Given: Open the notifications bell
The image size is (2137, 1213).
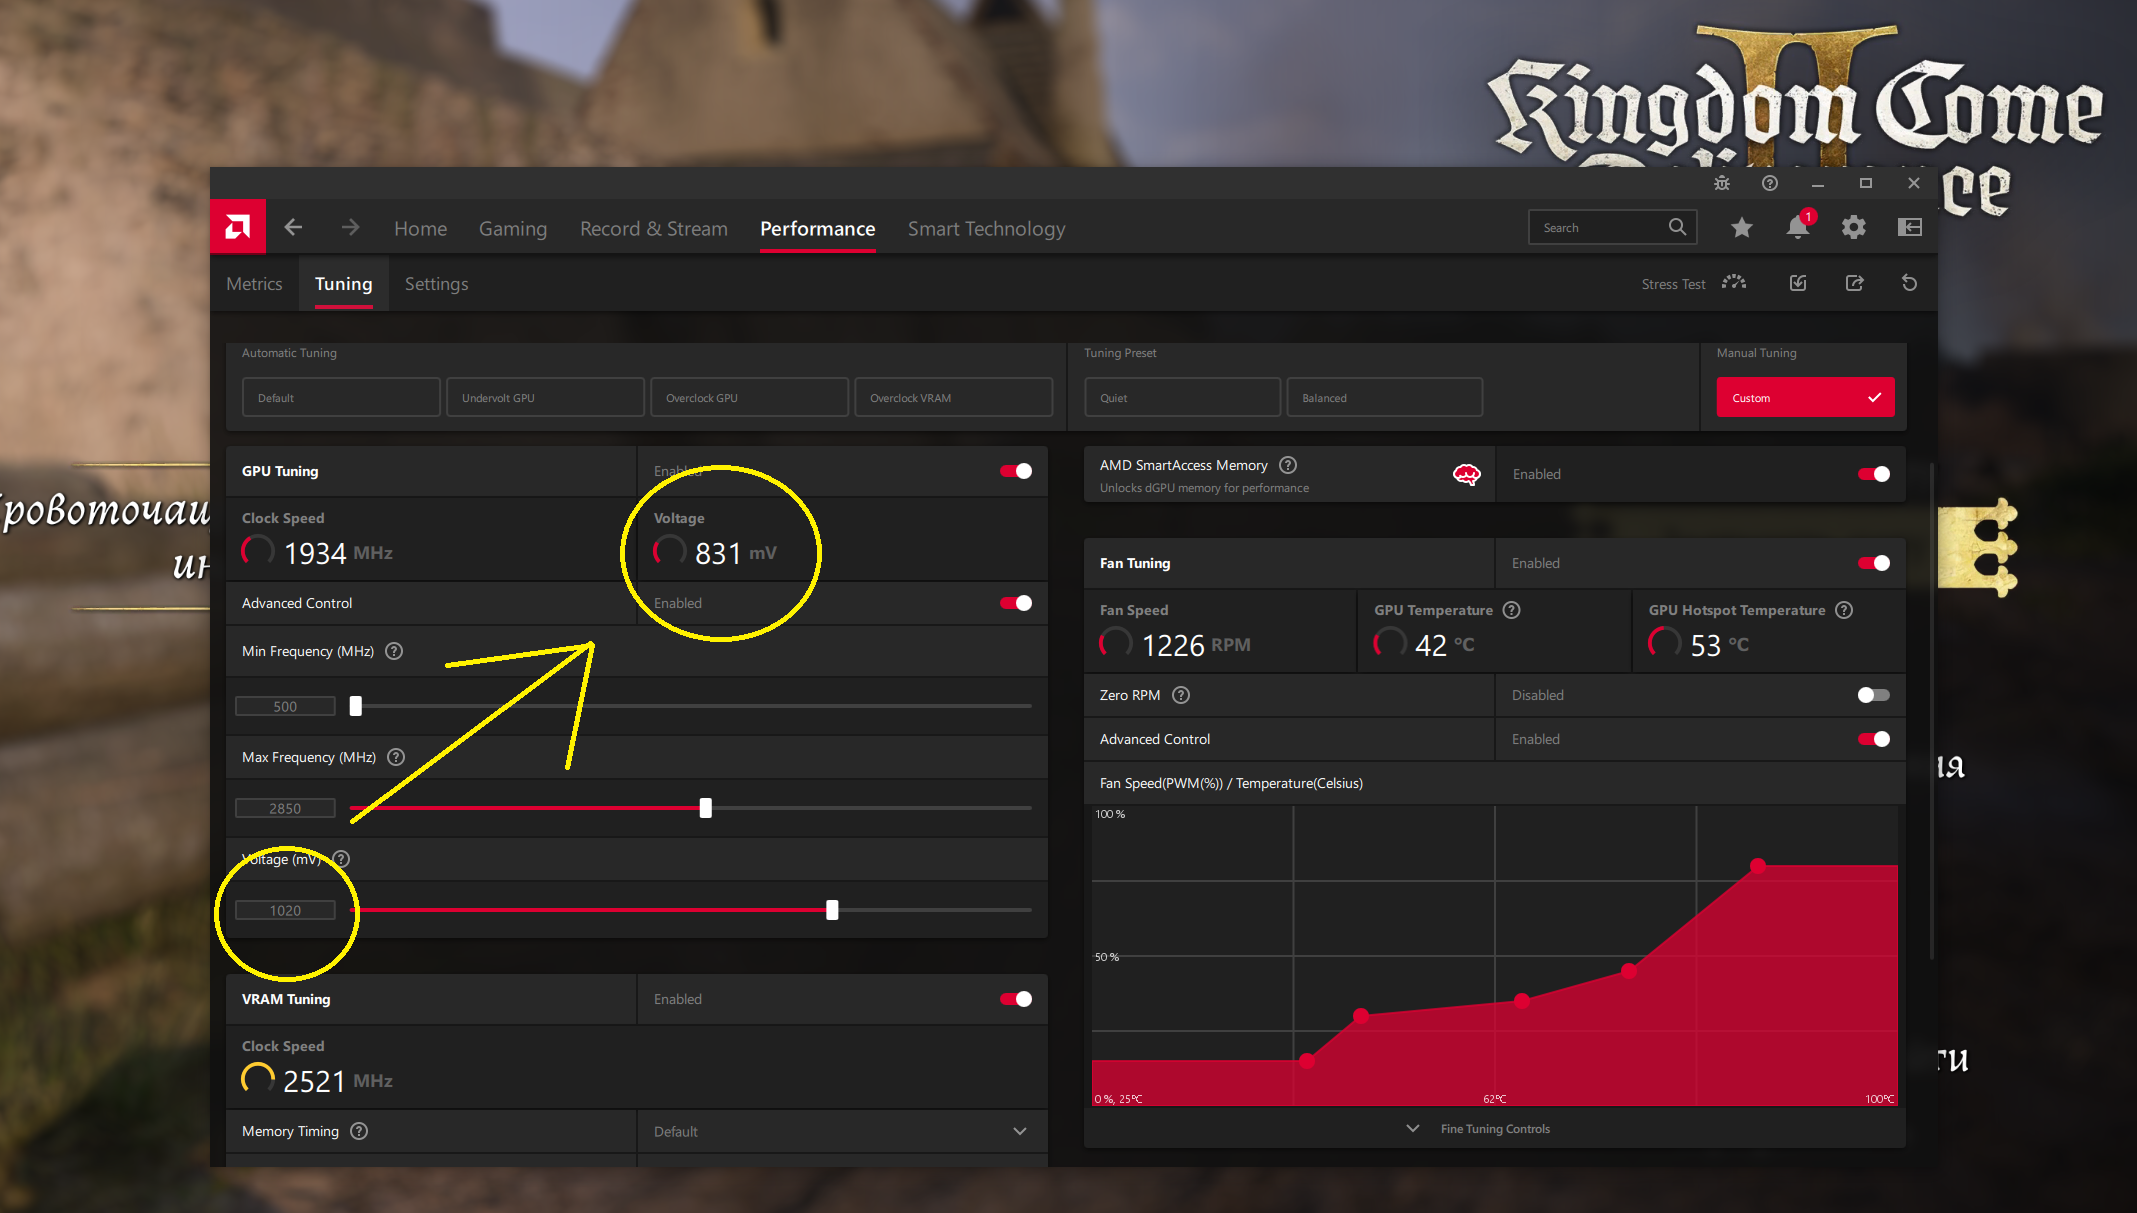Looking at the screenshot, I should click(1797, 228).
